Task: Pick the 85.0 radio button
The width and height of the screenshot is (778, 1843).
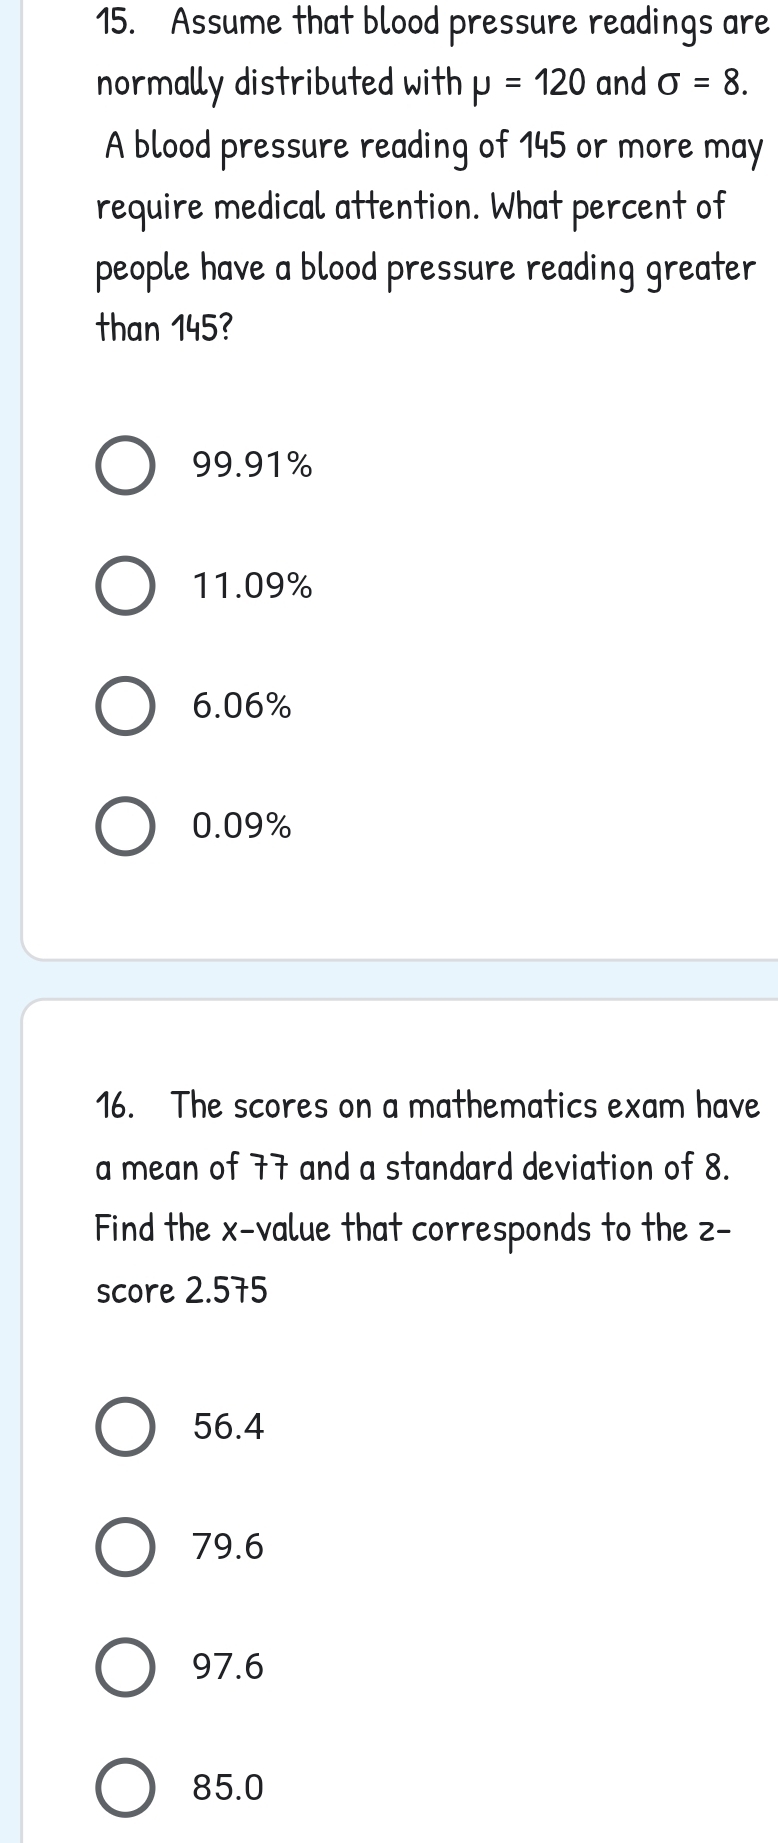Action: (x=125, y=1787)
